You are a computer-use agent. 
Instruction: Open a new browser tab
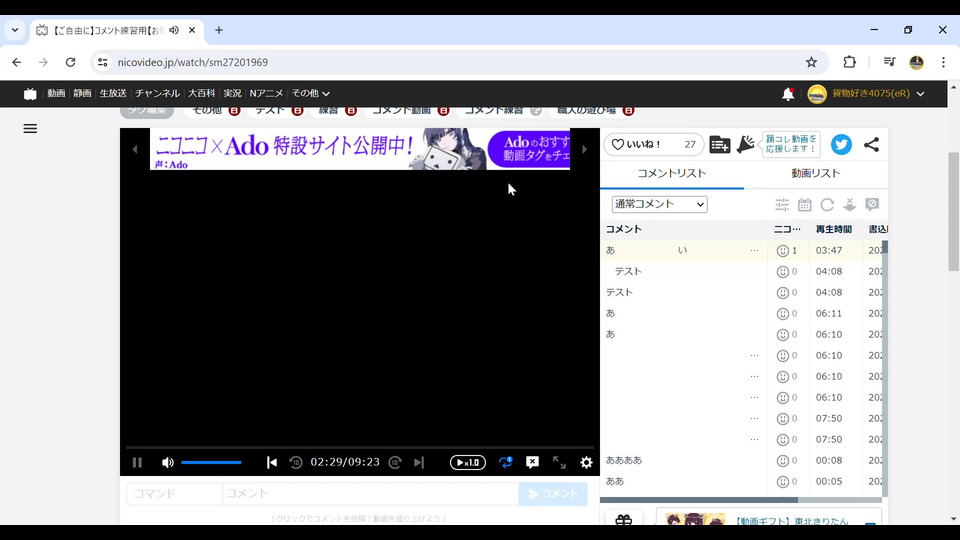click(219, 30)
